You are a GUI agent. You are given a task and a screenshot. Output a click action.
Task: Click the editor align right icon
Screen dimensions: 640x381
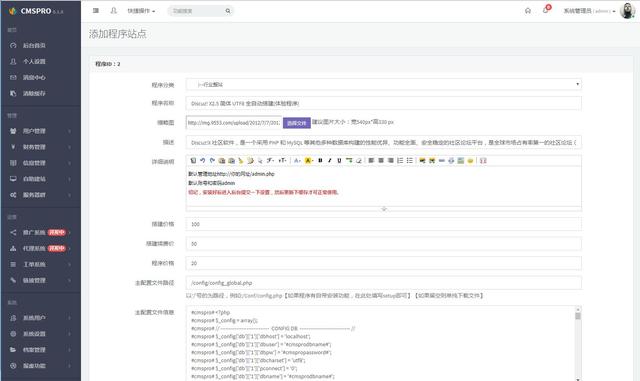coord(391,160)
